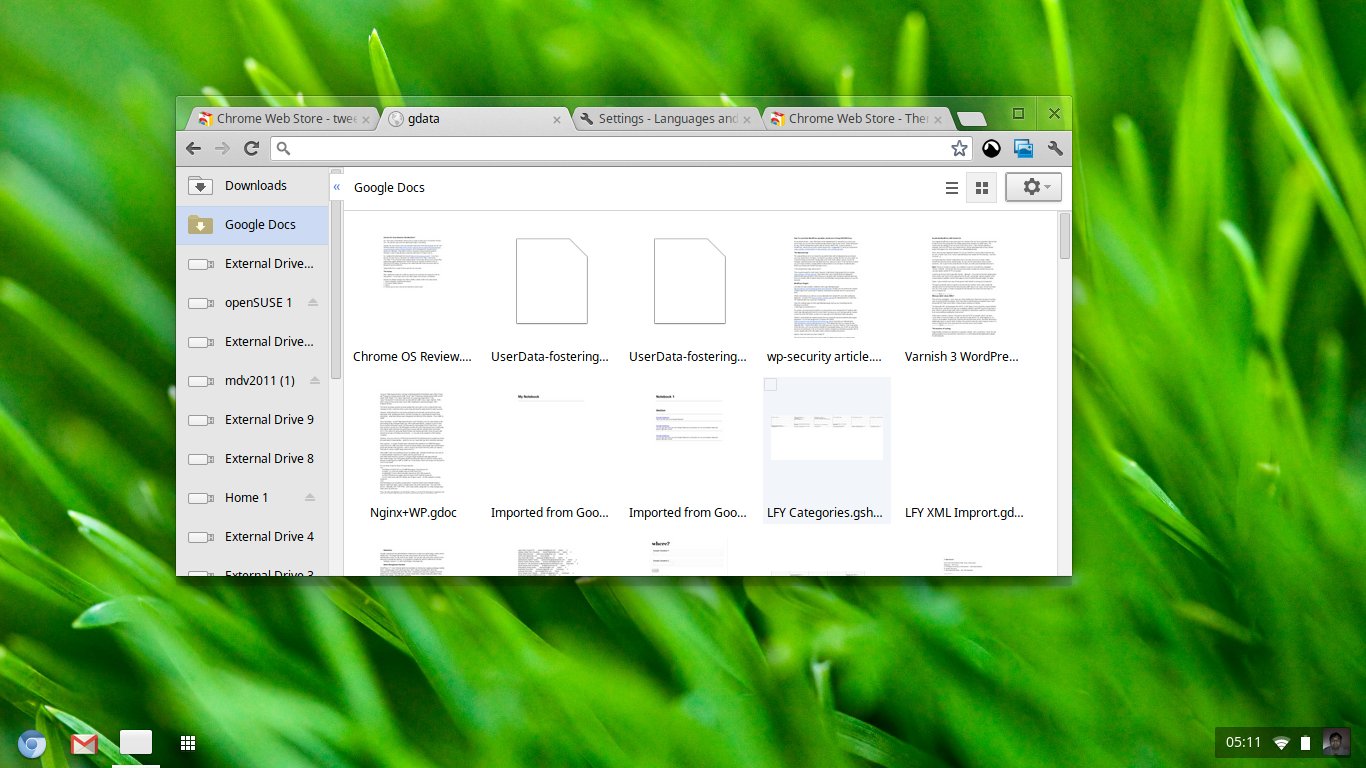The image size is (1366, 768).
Task: Open External Drive 9 in the sidebar
Action: click(x=268, y=419)
